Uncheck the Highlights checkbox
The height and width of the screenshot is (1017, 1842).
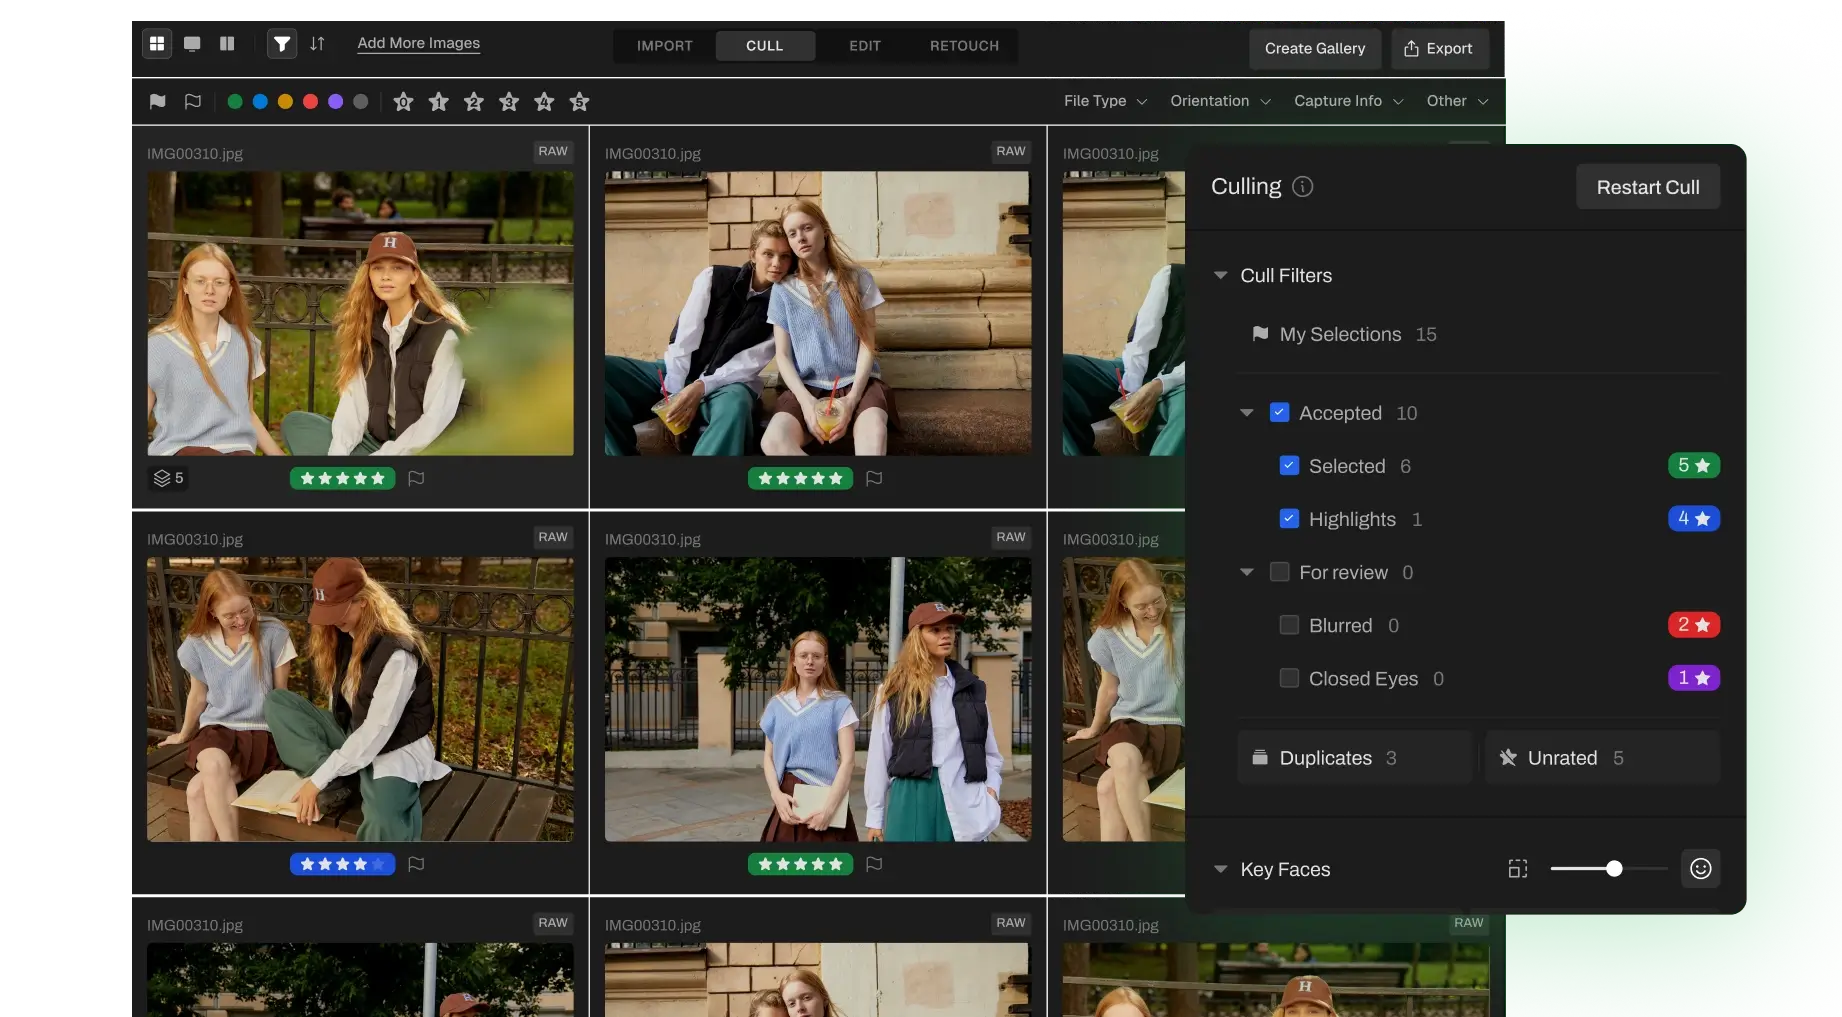(1289, 518)
